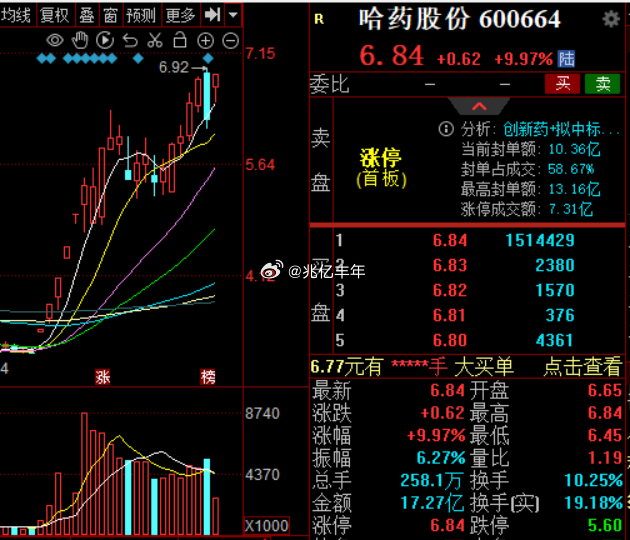Screen dimensions: 630x540
Task: Click the 6.92 high price annotation
Action: [174, 67]
